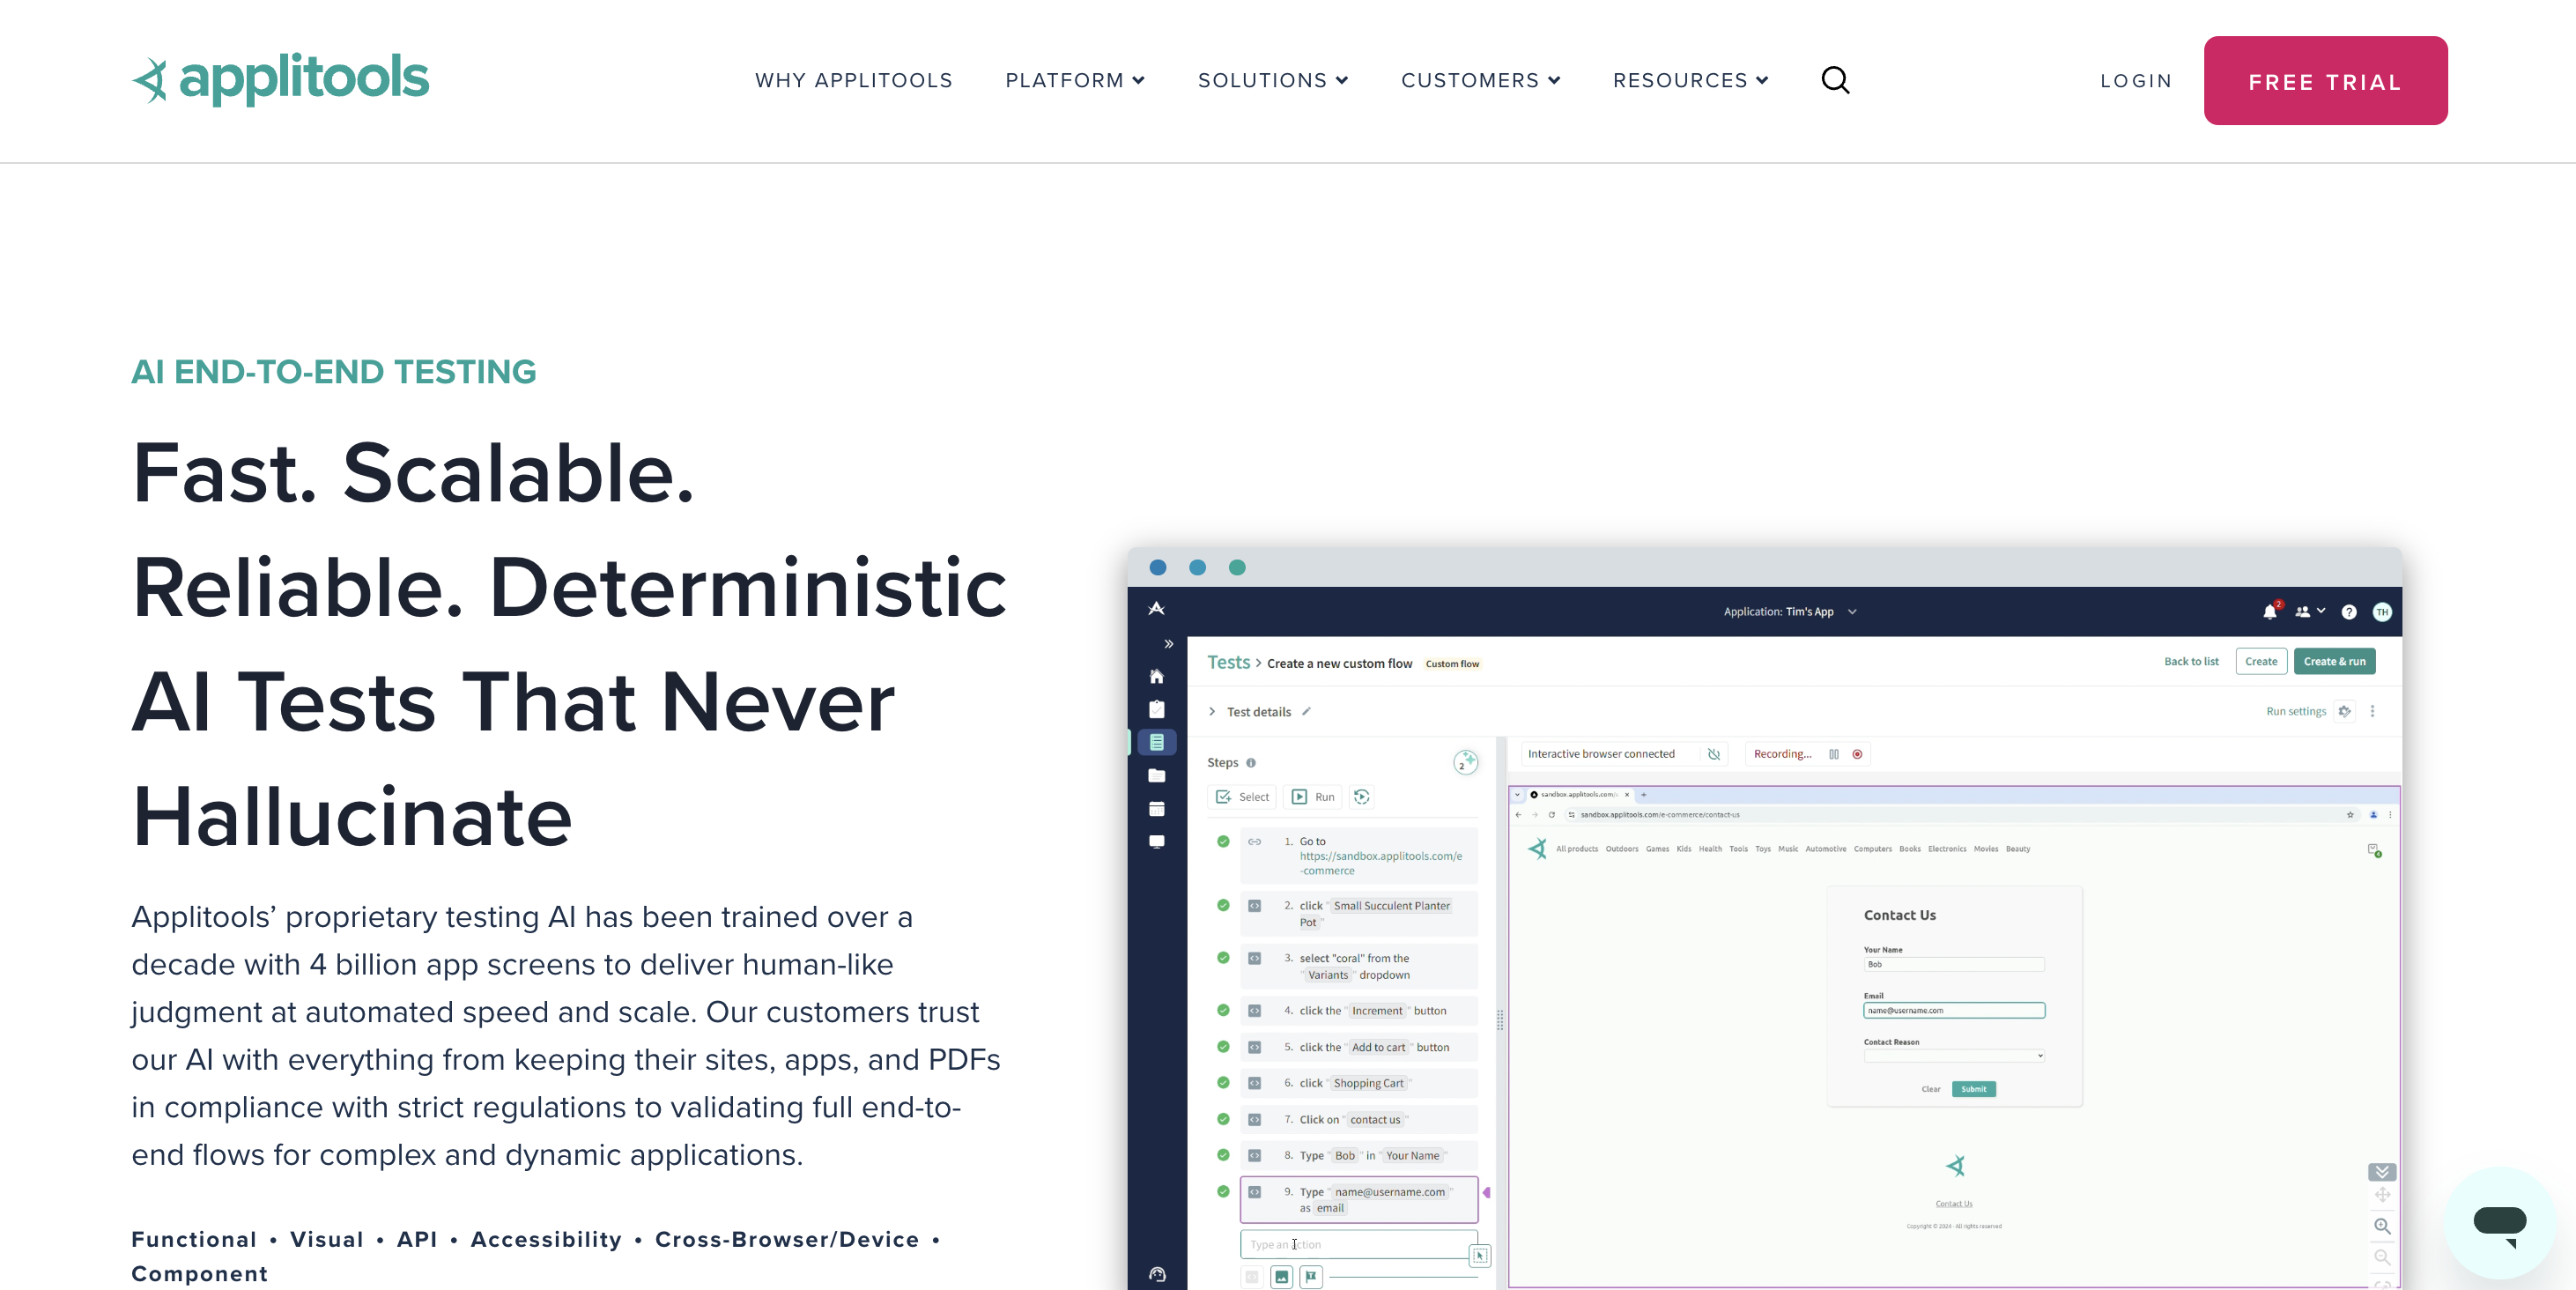The image size is (2576, 1290).
Task: Click the Applitools app logo in dark bar
Action: tap(1156, 609)
